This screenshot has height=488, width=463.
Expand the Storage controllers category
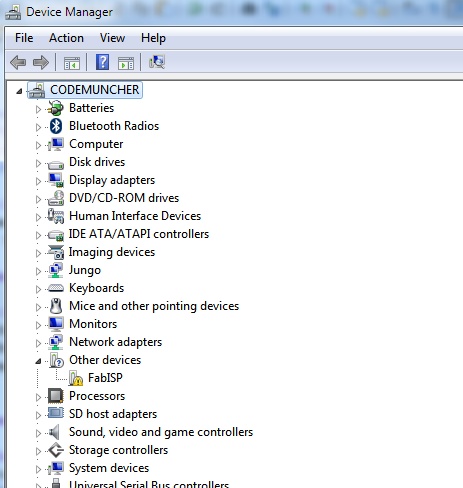coord(38,451)
